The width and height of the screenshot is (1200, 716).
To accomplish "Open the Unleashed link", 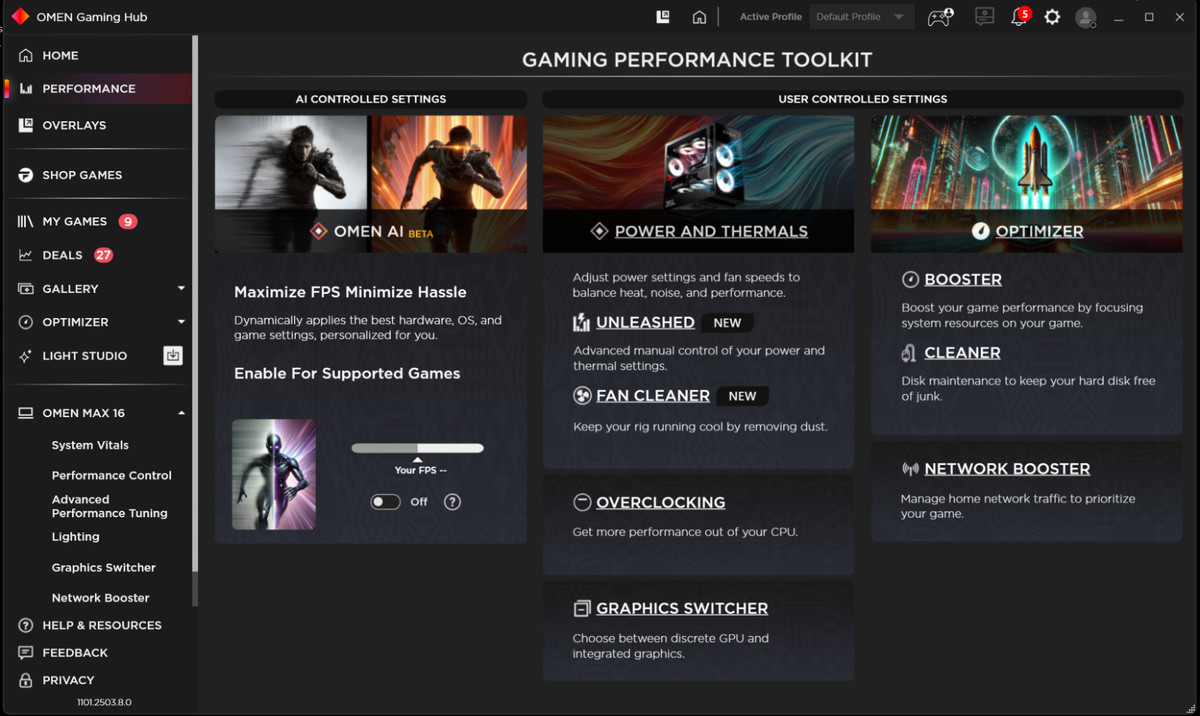I will (x=645, y=322).
